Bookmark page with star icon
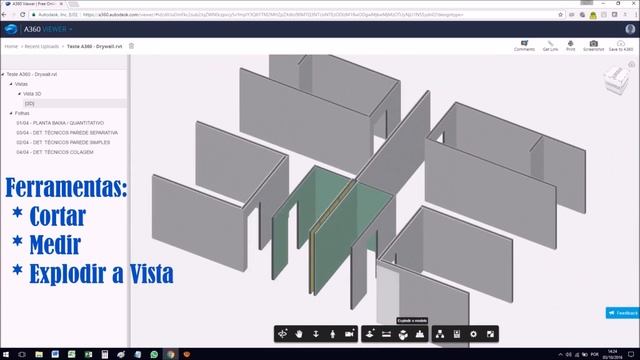 [560, 15]
